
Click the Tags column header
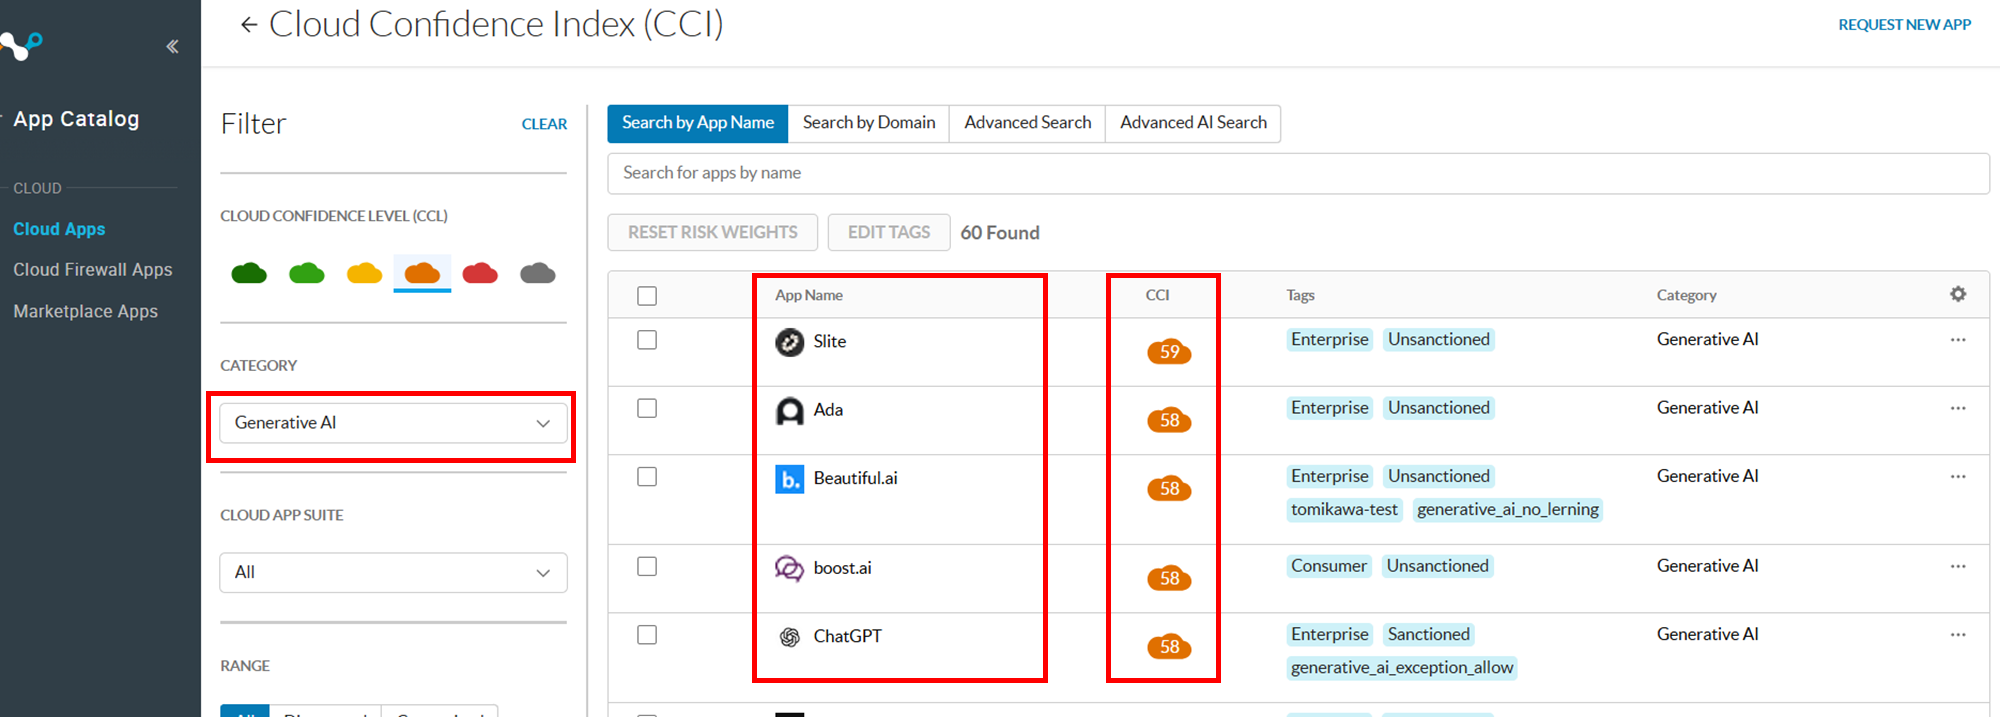(1300, 295)
